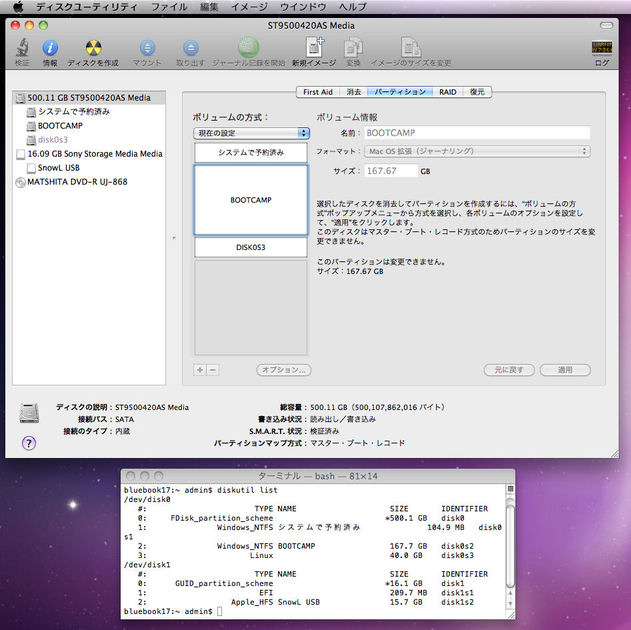Open the ディスクユーティリティ application menu
The width and height of the screenshot is (631, 630).
click(87, 6)
